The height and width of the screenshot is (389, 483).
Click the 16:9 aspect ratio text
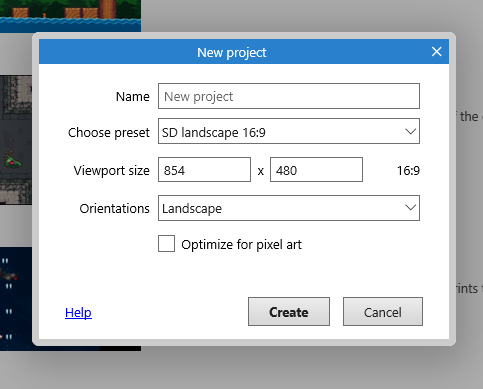[x=408, y=171]
